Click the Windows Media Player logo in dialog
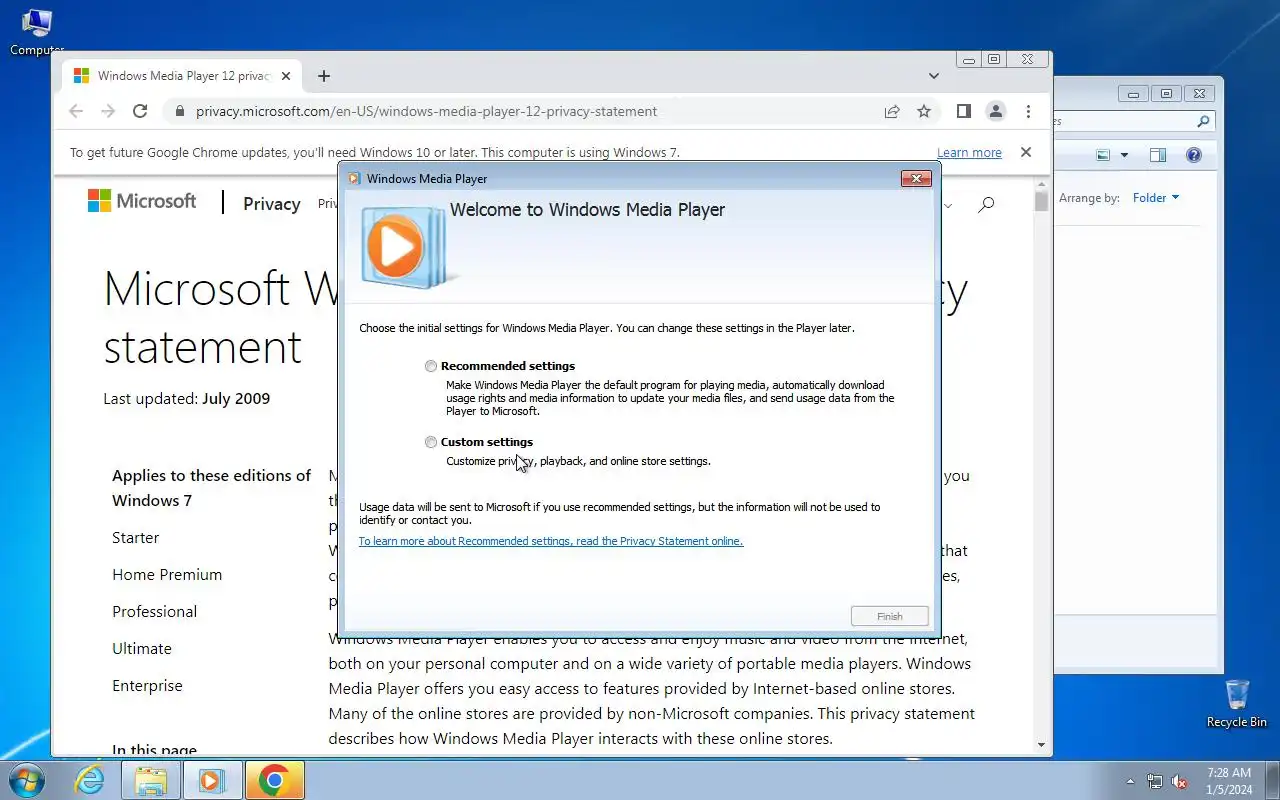This screenshot has height=800, width=1280. point(407,247)
